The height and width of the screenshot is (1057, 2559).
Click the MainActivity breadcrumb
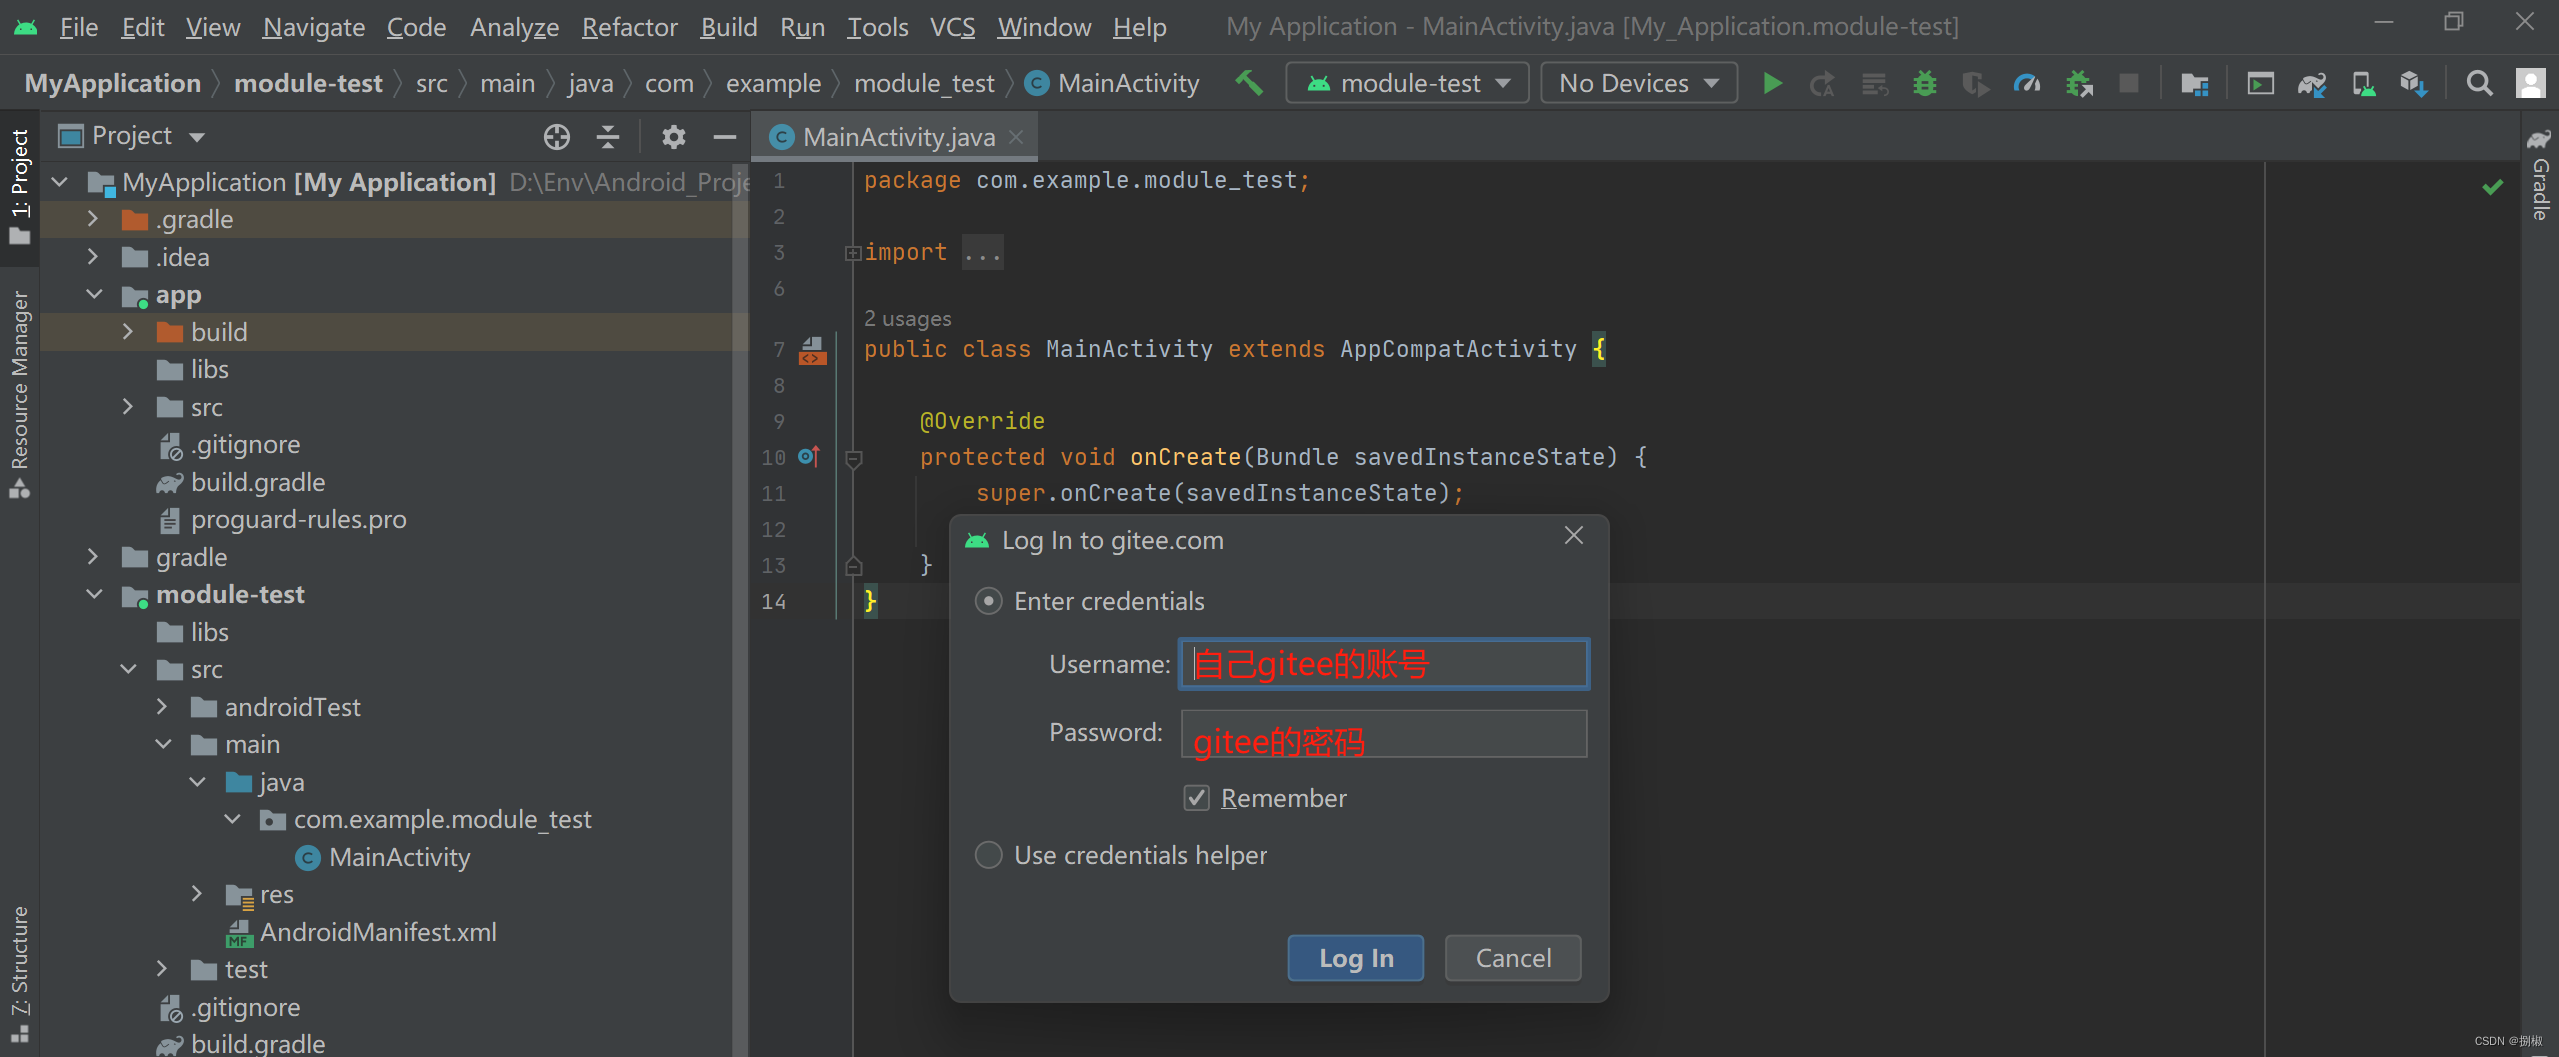1112,83
